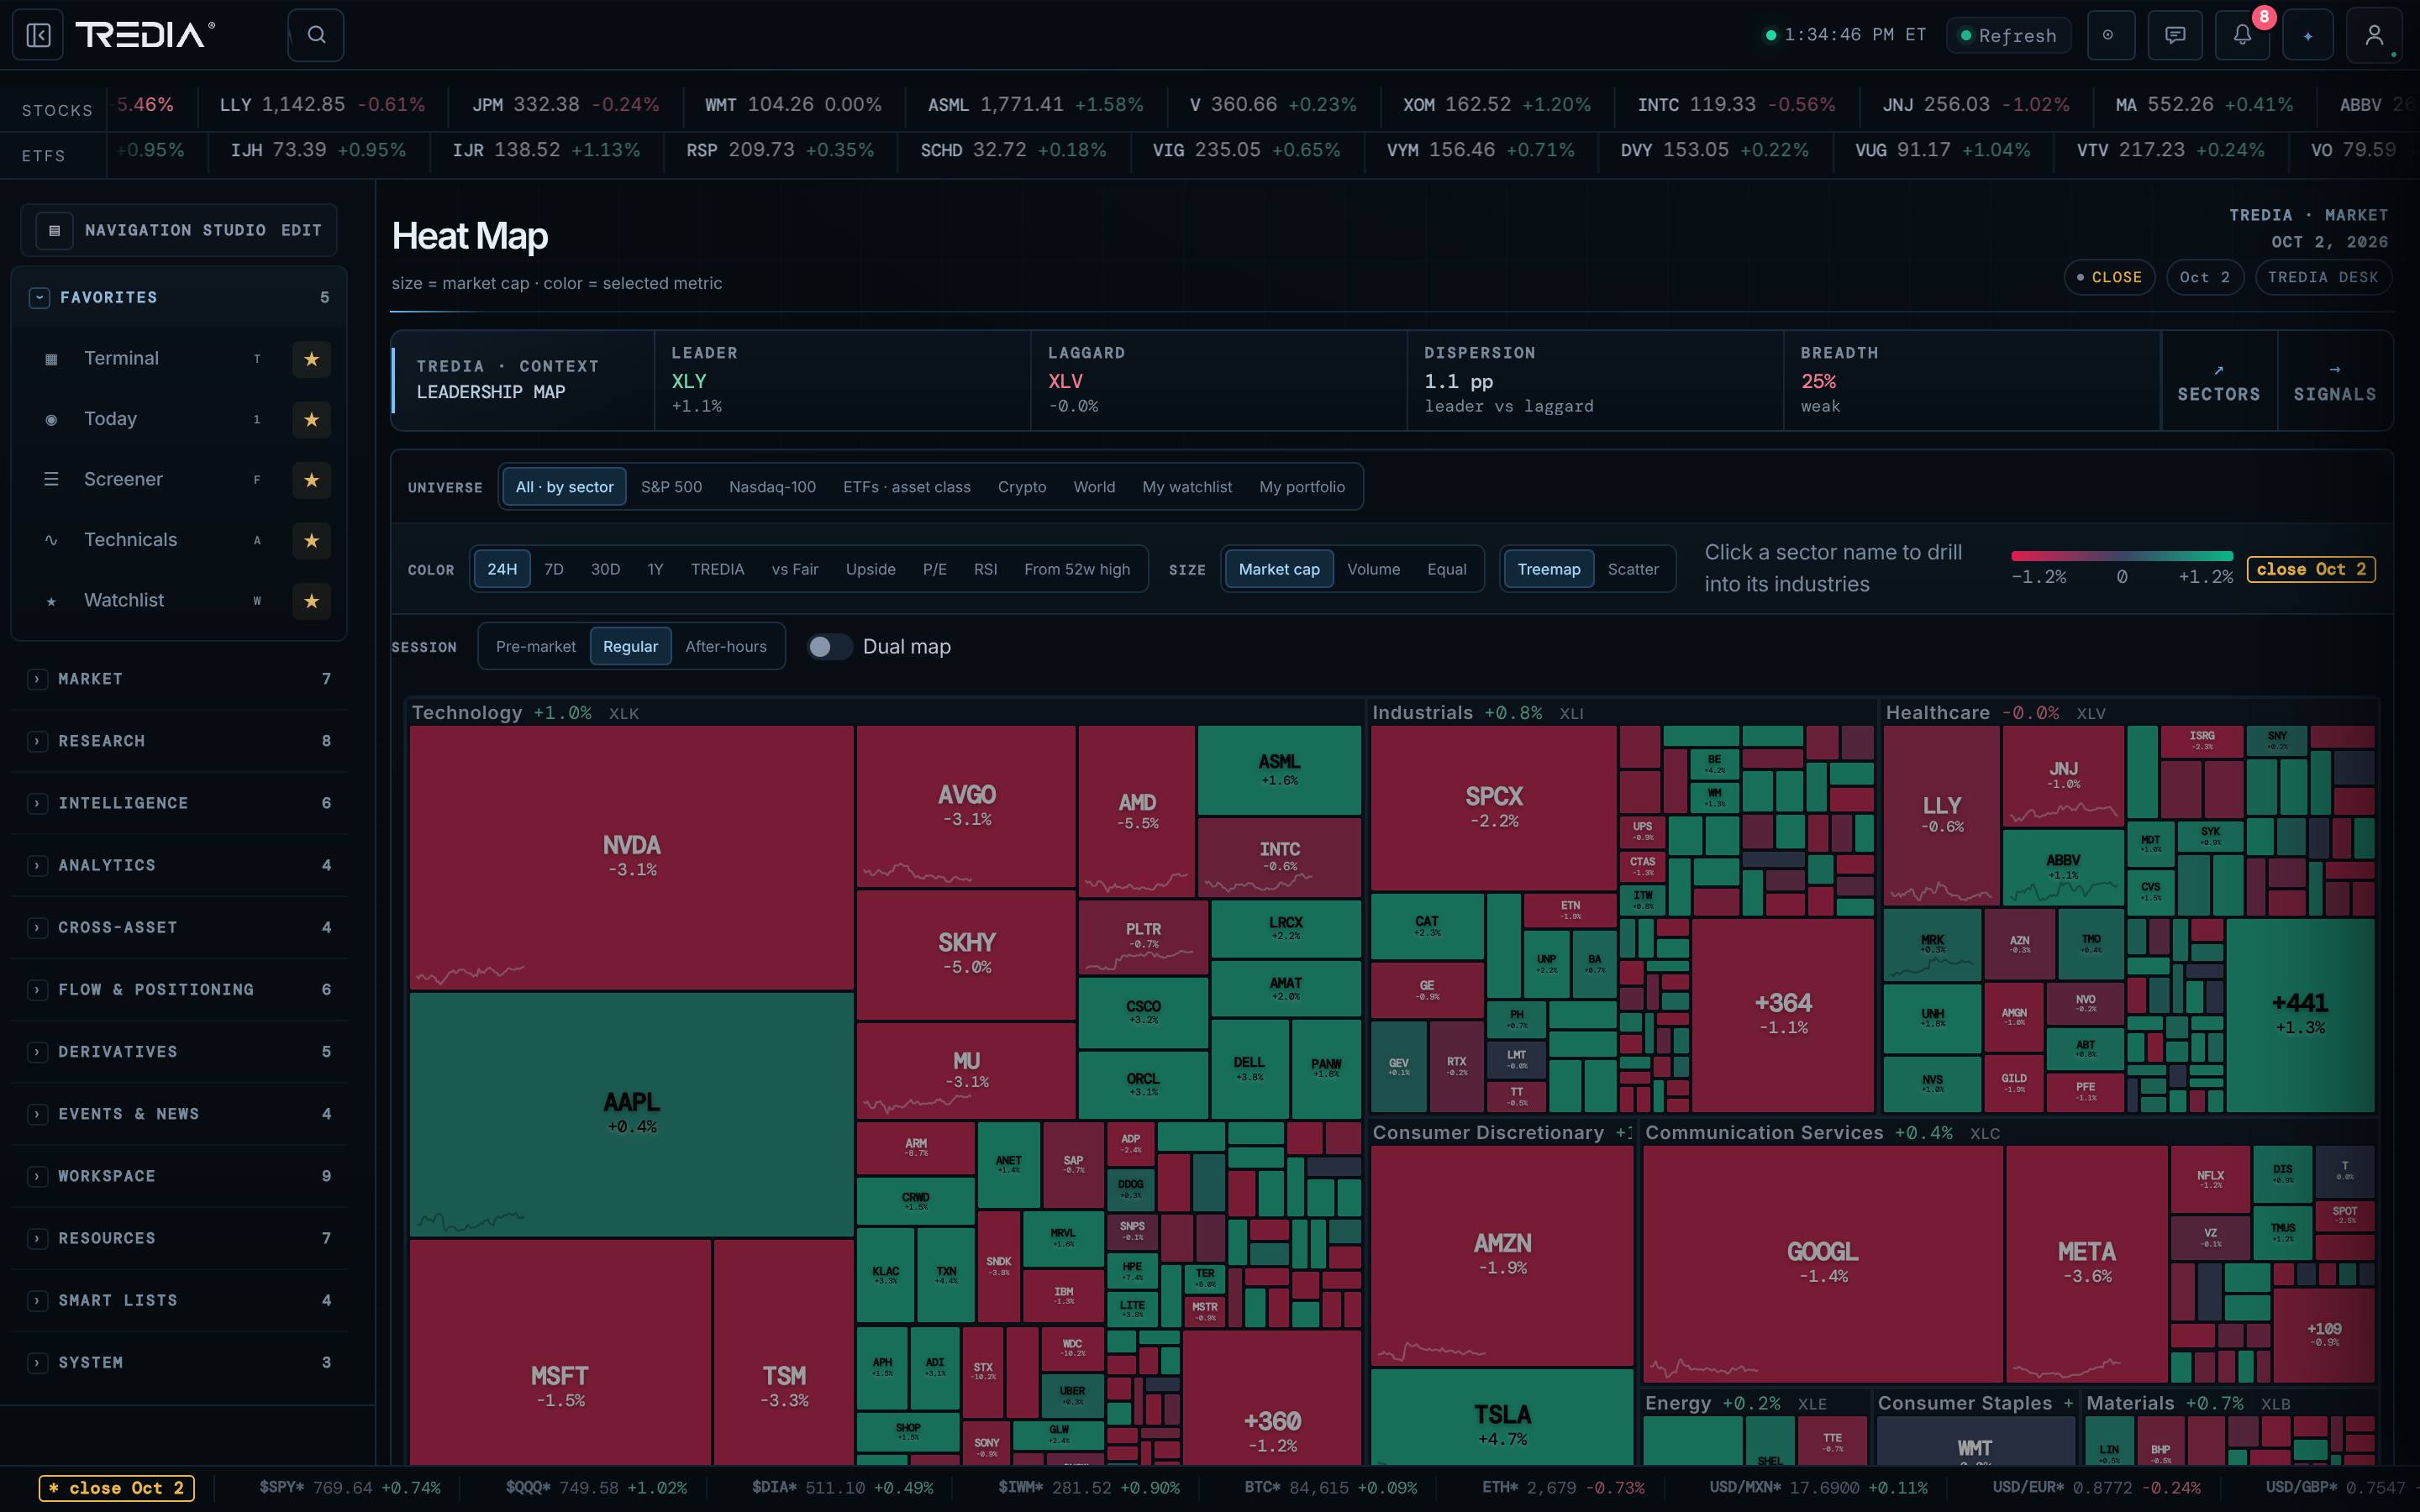2420x1512 pixels.
Task: Expand the Smart Lists section
Action: pos(37,1300)
